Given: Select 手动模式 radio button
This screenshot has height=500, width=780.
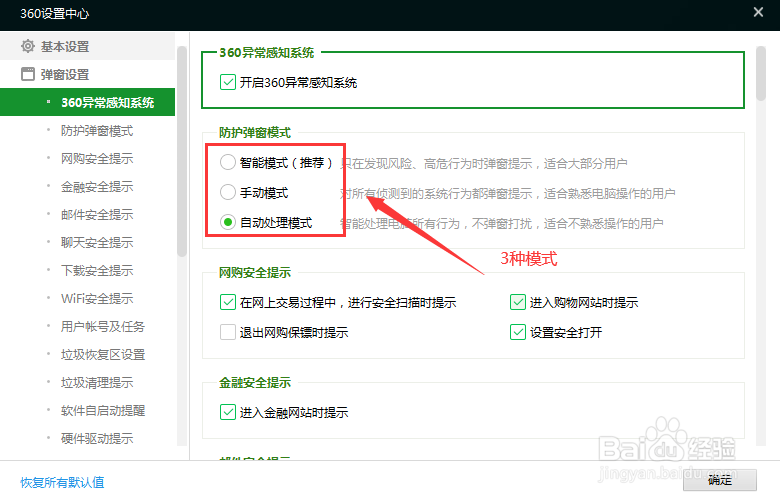Looking at the screenshot, I should [x=228, y=192].
